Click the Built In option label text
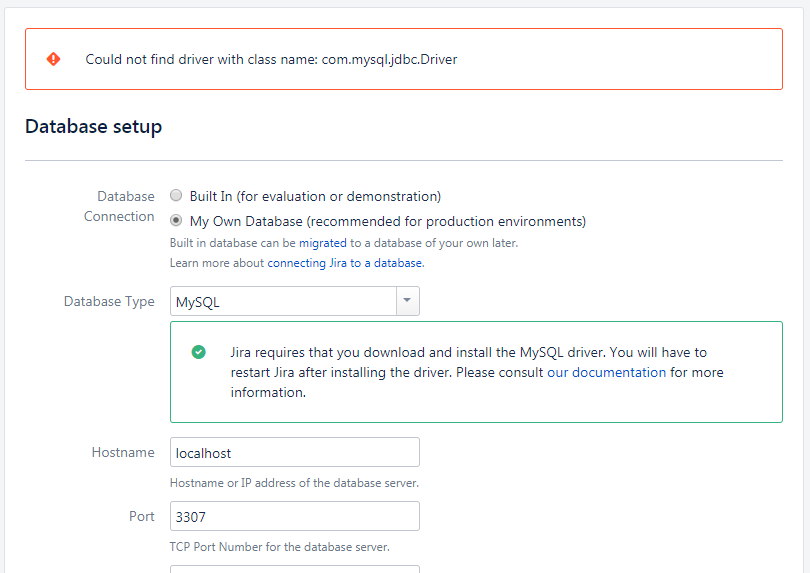The image size is (810, 573). click(x=315, y=196)
